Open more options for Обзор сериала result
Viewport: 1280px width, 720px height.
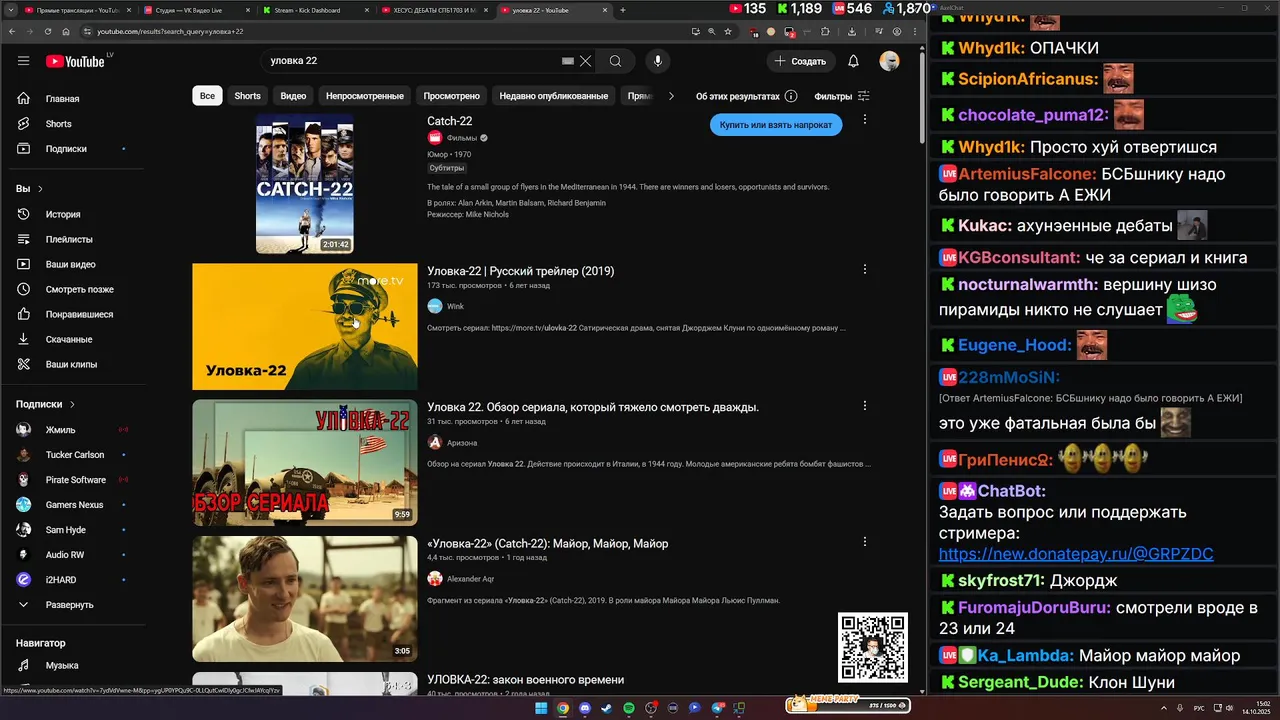coord(865,406)
